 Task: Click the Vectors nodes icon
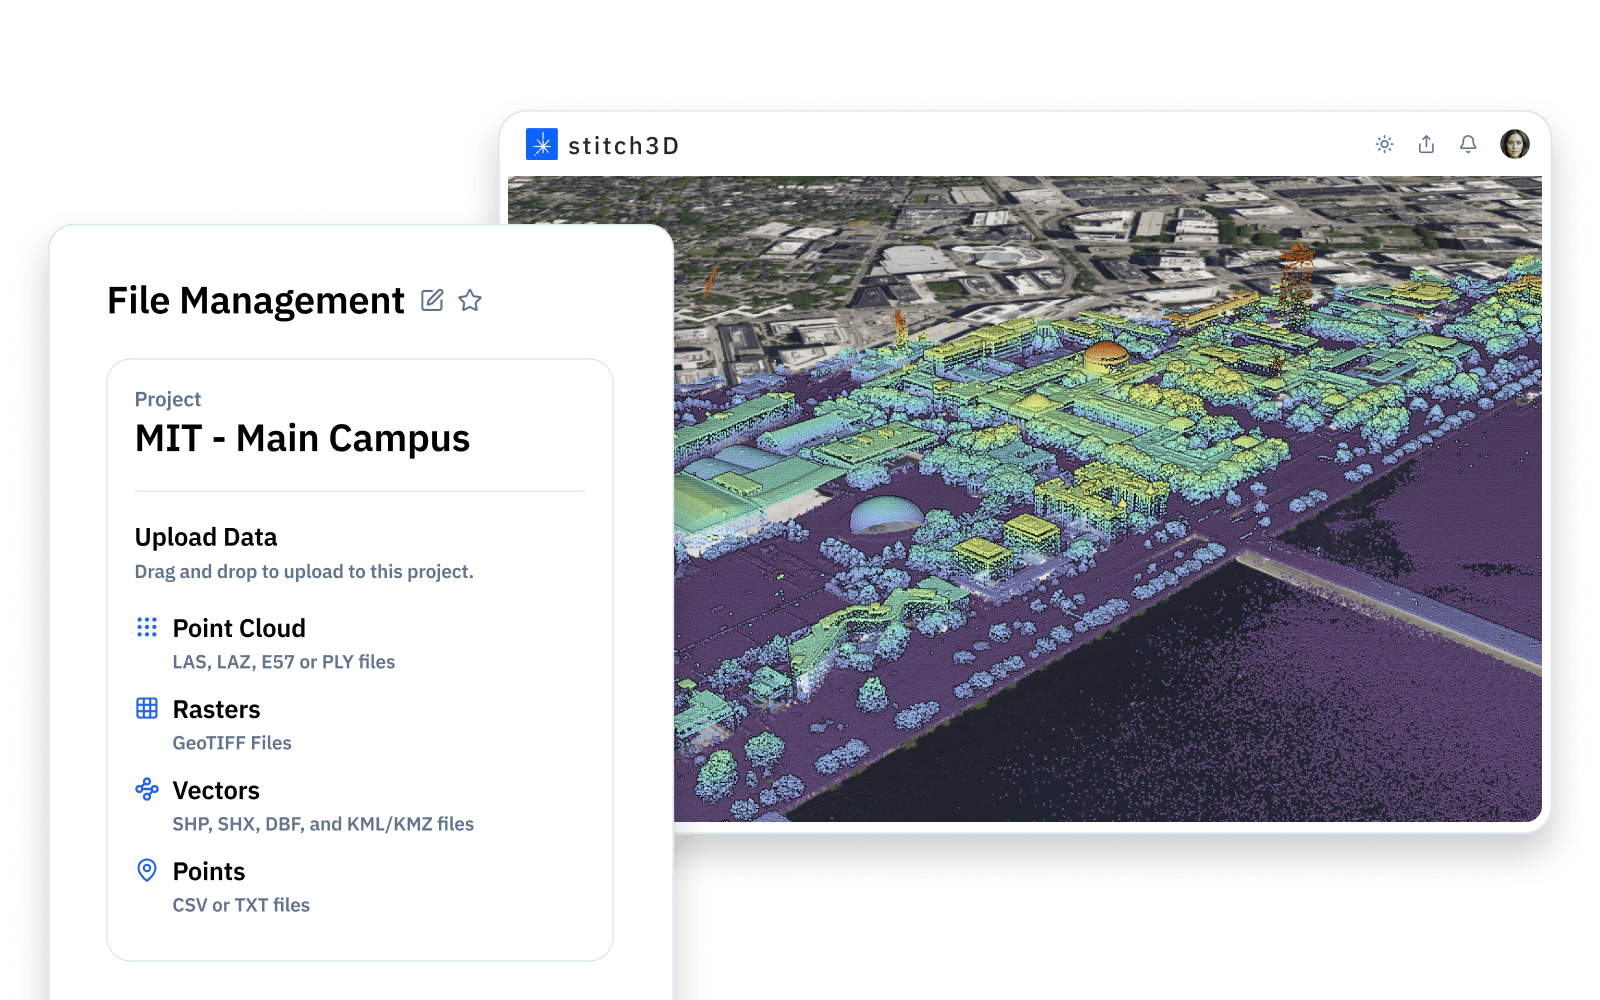coord(147,789)
